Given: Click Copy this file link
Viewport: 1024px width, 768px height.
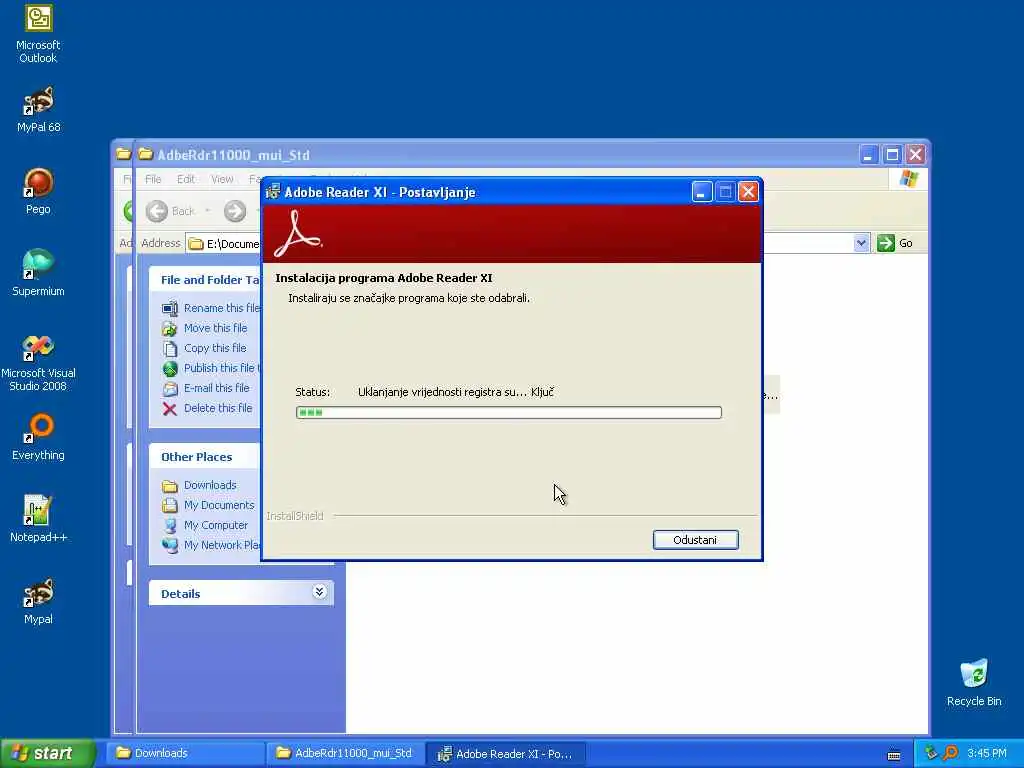Looking at the screenshot, I should coord(215,348).
